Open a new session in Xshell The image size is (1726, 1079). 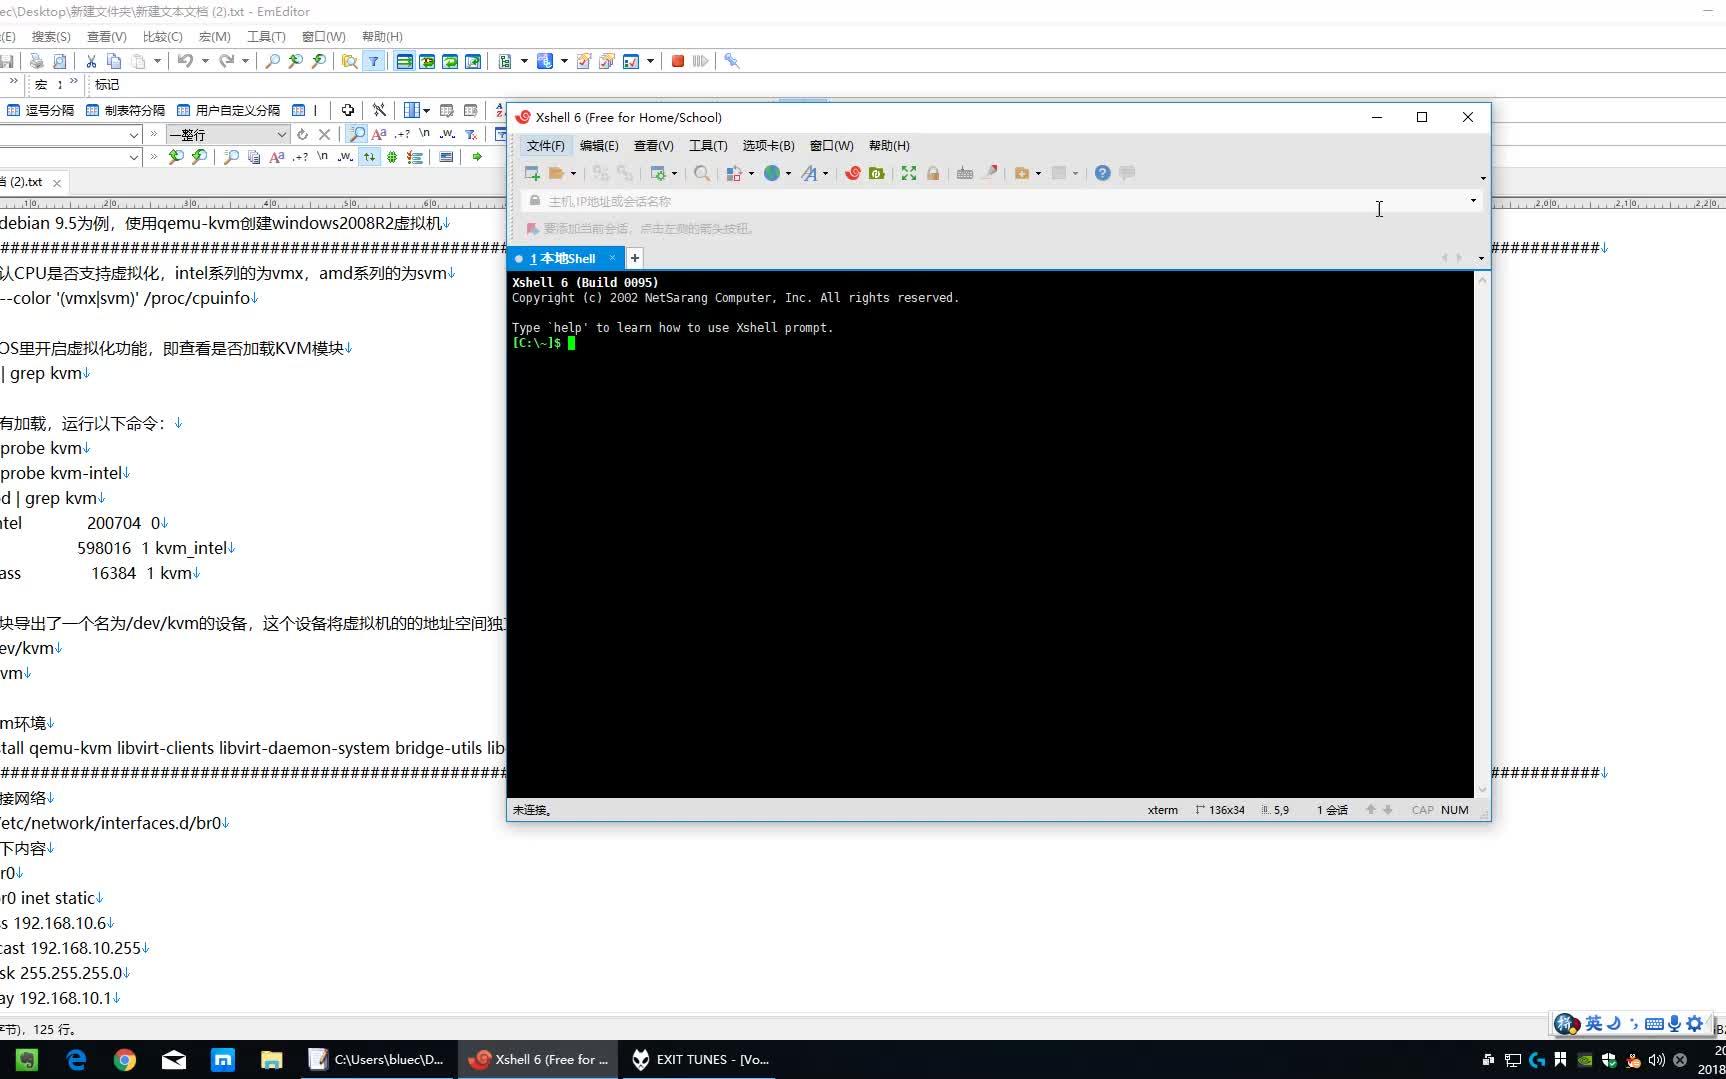click(532, 173)
